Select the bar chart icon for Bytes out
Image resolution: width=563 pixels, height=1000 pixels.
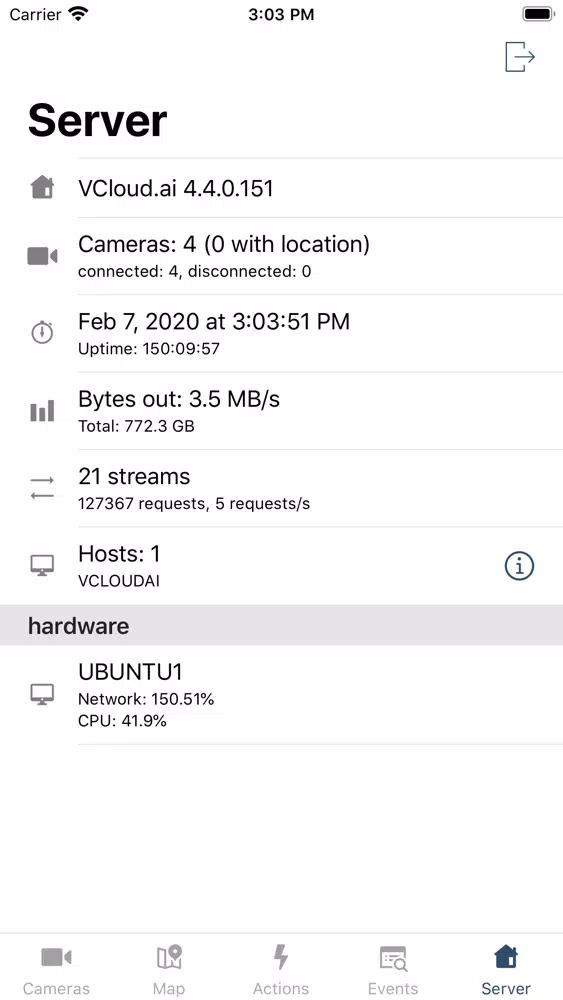(42, 411)
